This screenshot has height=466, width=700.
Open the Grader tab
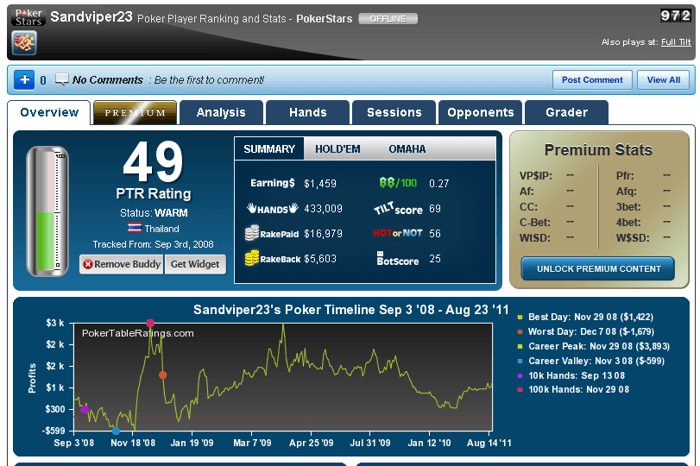tap(567, 112)
